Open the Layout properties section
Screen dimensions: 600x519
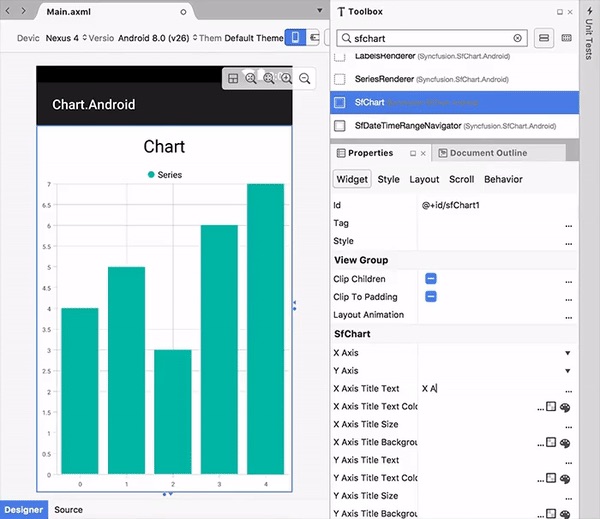pyautogui.click(x=424, y=180)
